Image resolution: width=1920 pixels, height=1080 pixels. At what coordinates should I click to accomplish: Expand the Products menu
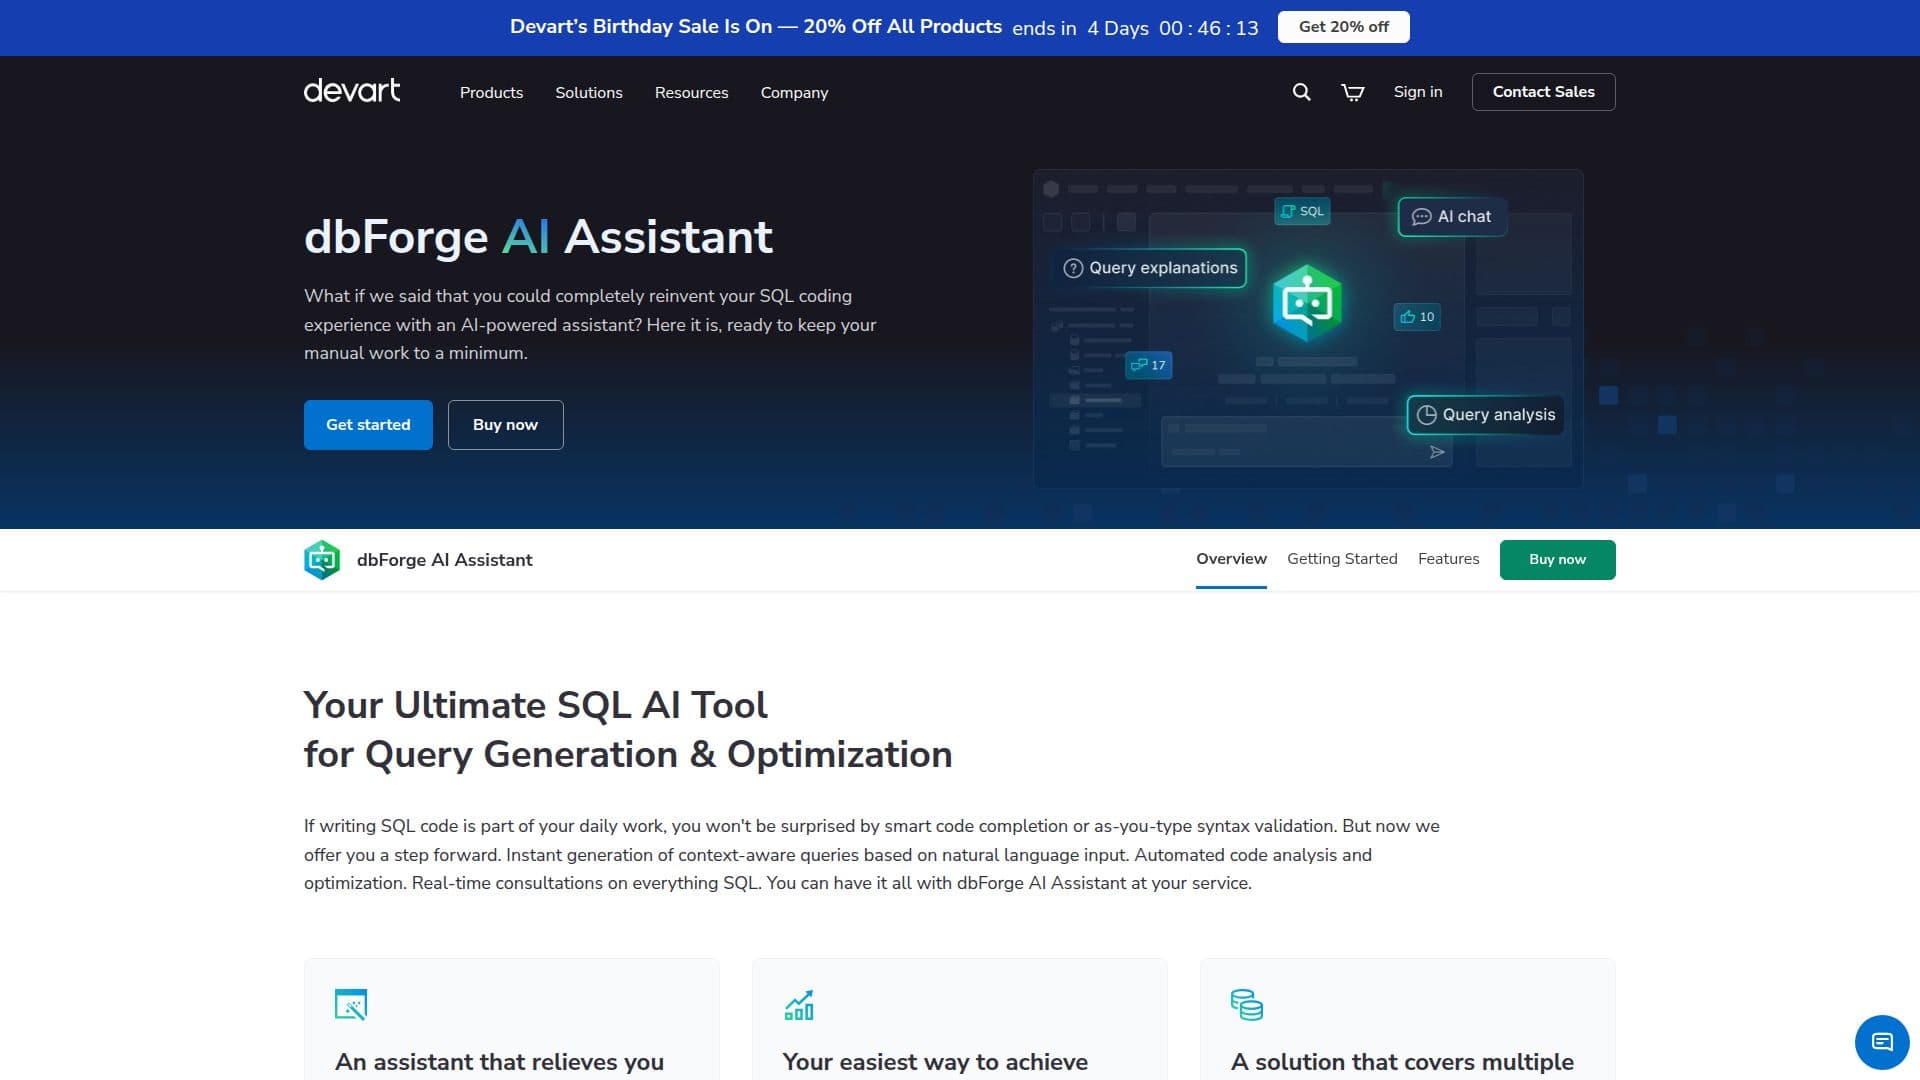point(491,92)
